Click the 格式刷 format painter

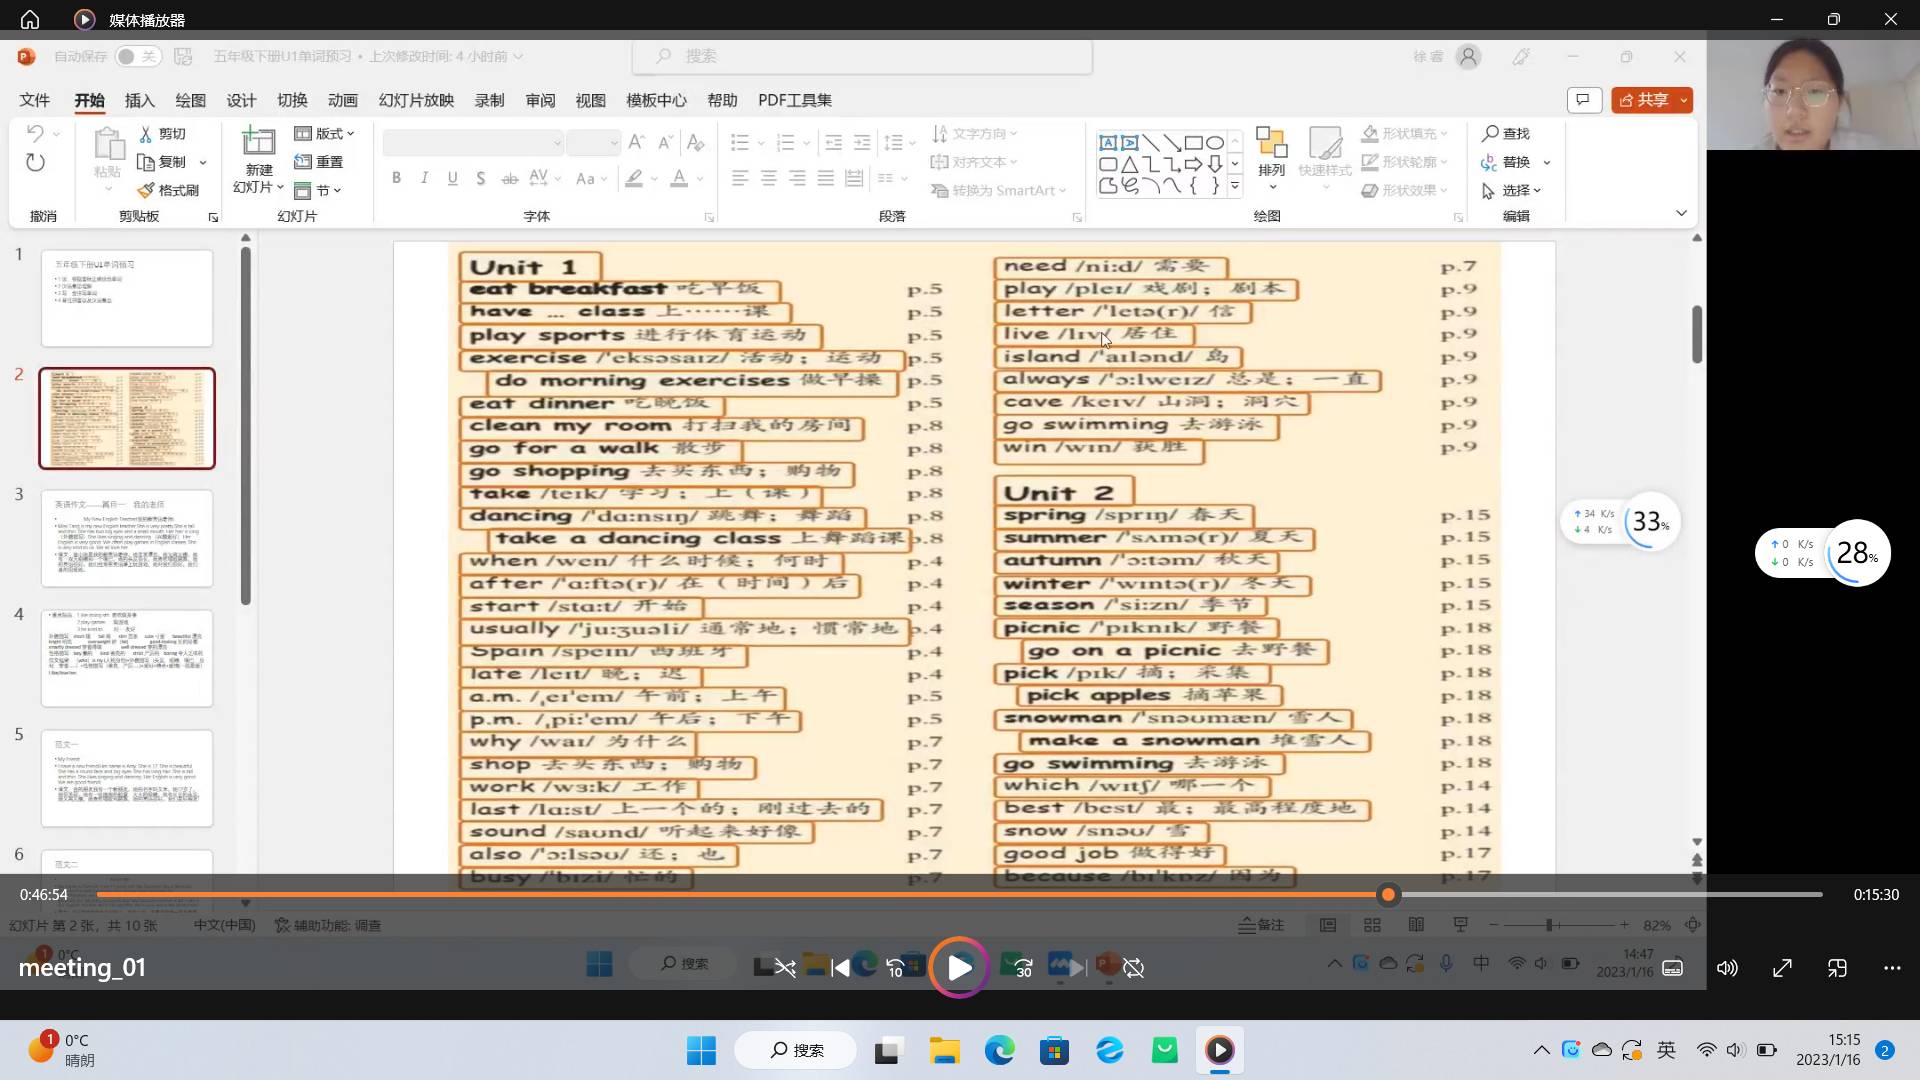click(x=168, y=190)
